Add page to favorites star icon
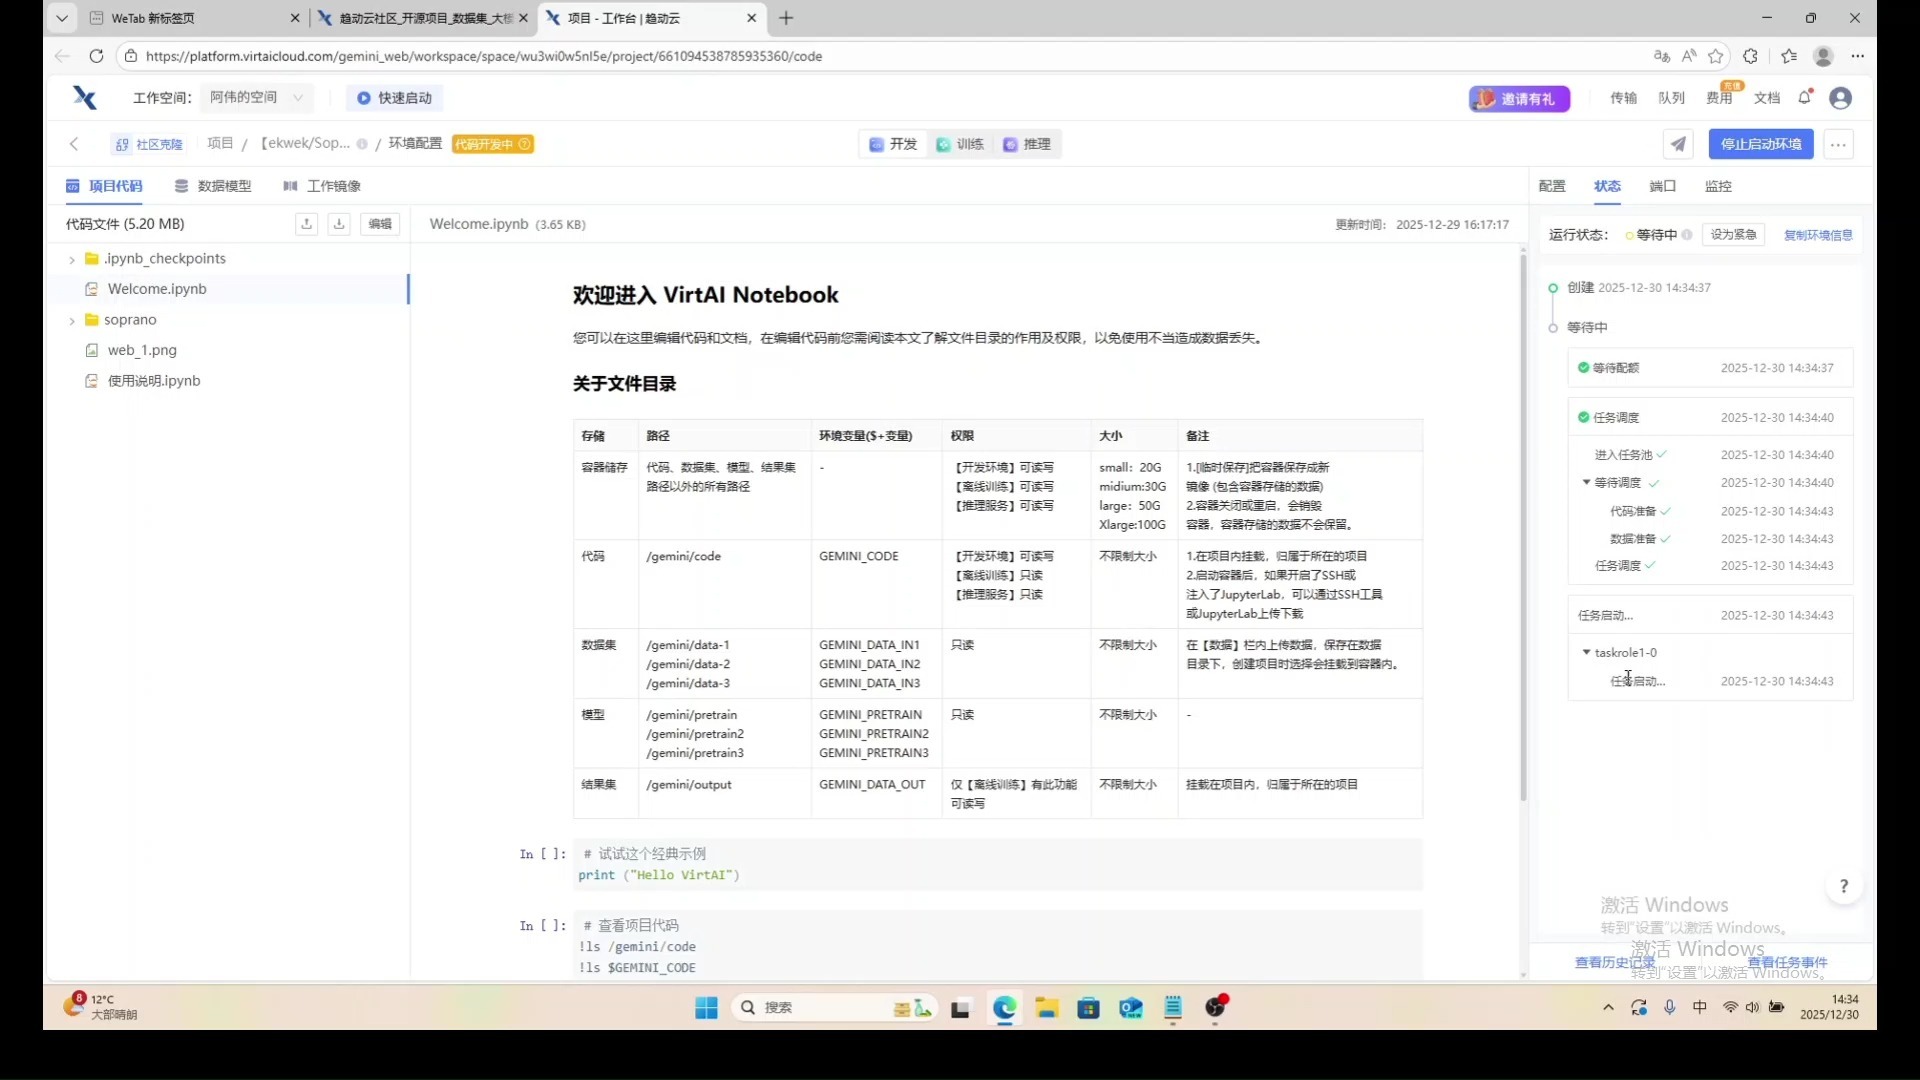 coord(1716,56)
